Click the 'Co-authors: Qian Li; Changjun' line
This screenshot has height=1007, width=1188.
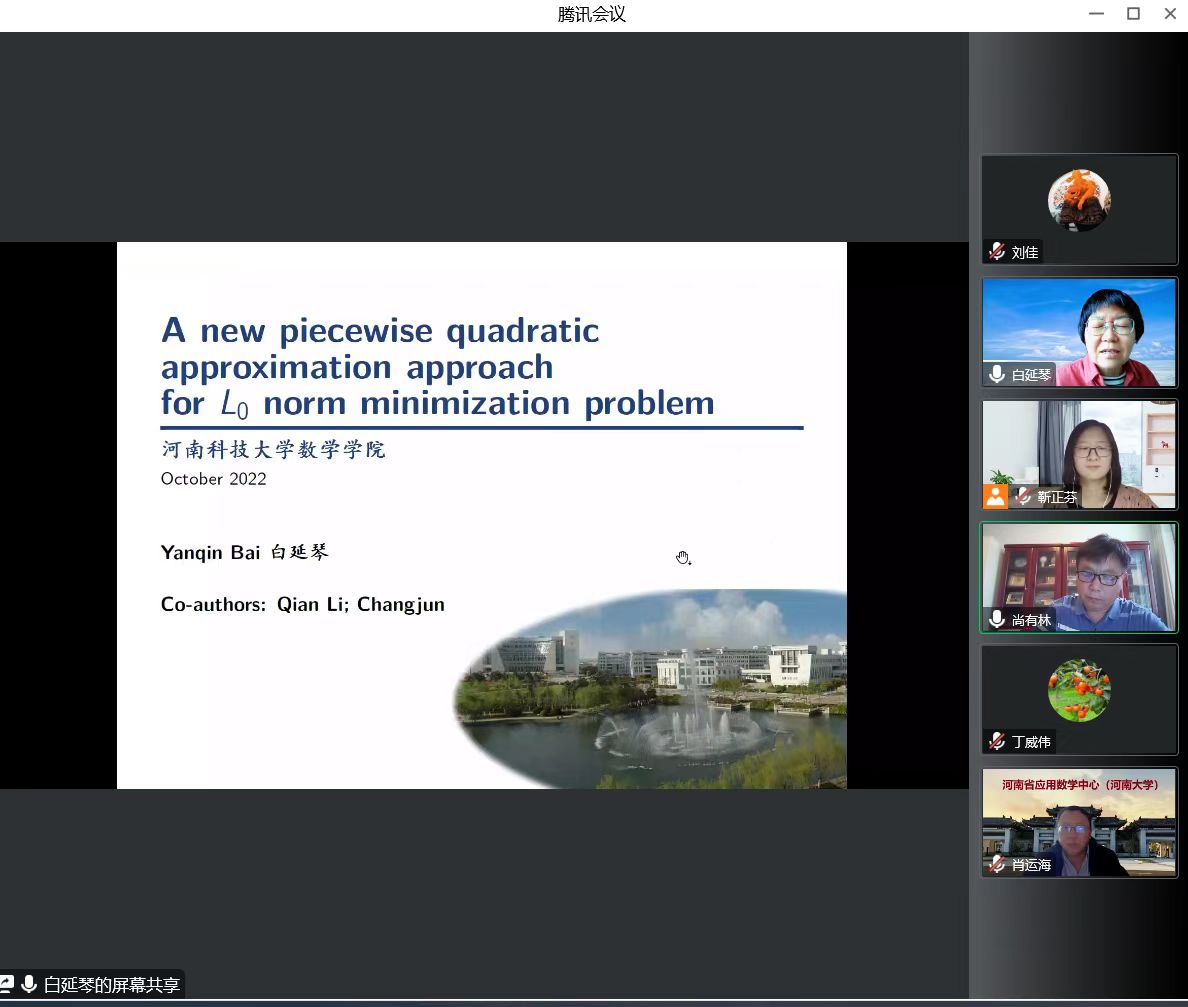point(303,605)
